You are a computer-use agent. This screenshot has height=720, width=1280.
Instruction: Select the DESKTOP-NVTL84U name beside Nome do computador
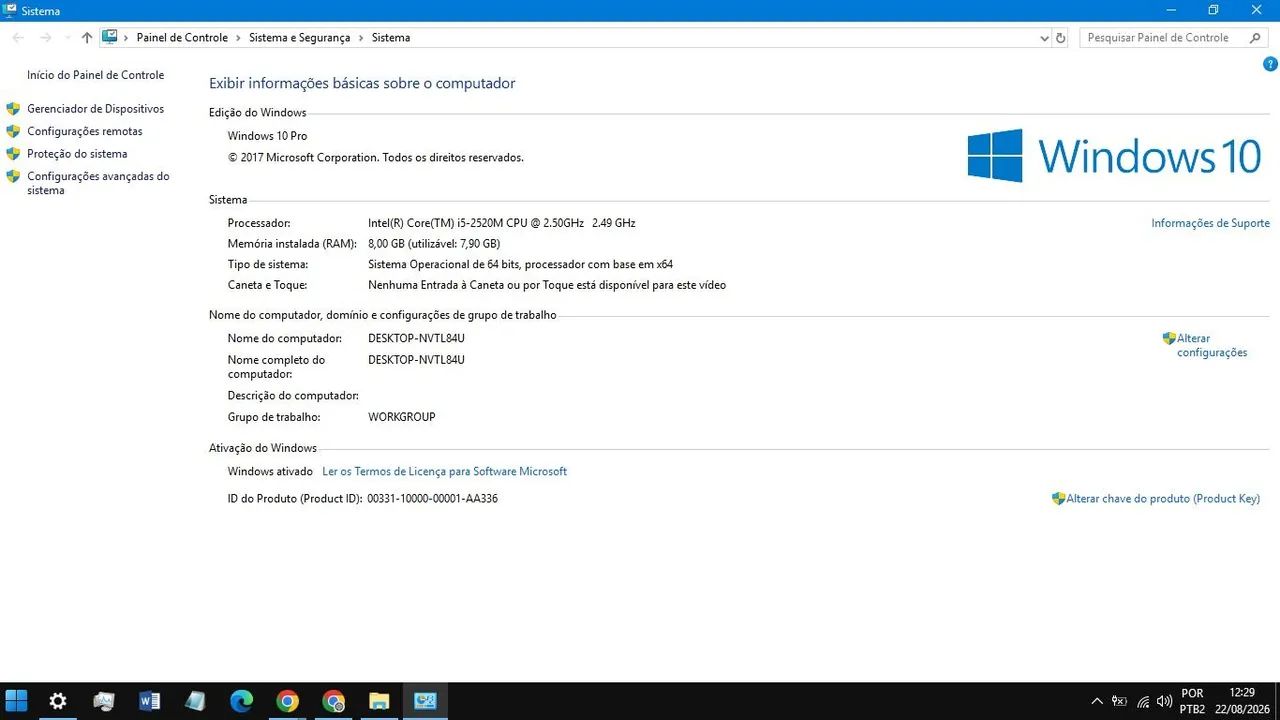(x=416, y=338)
